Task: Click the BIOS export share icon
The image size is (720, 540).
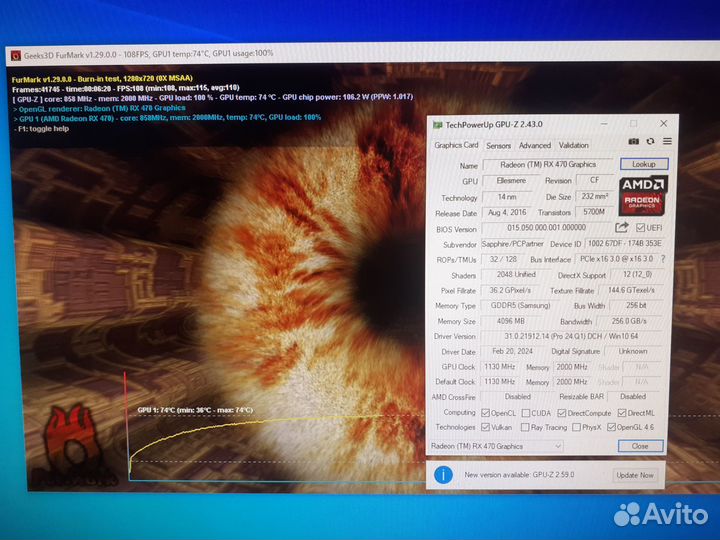Action: click(622, 227)
